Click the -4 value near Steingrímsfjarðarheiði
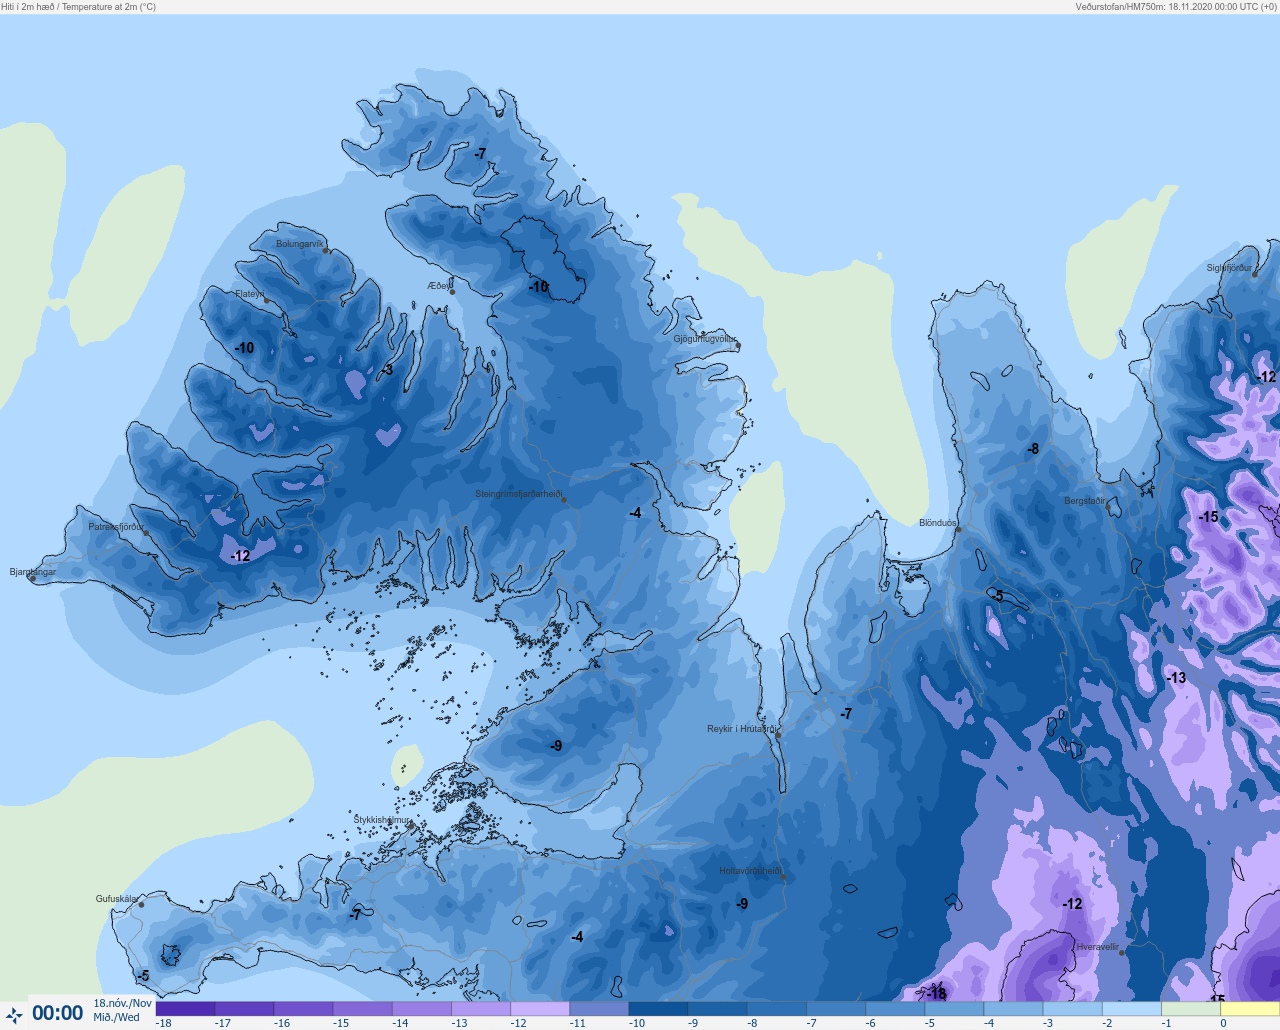This screenshot has height=1030, width=1280. click(x=635, y=513)
